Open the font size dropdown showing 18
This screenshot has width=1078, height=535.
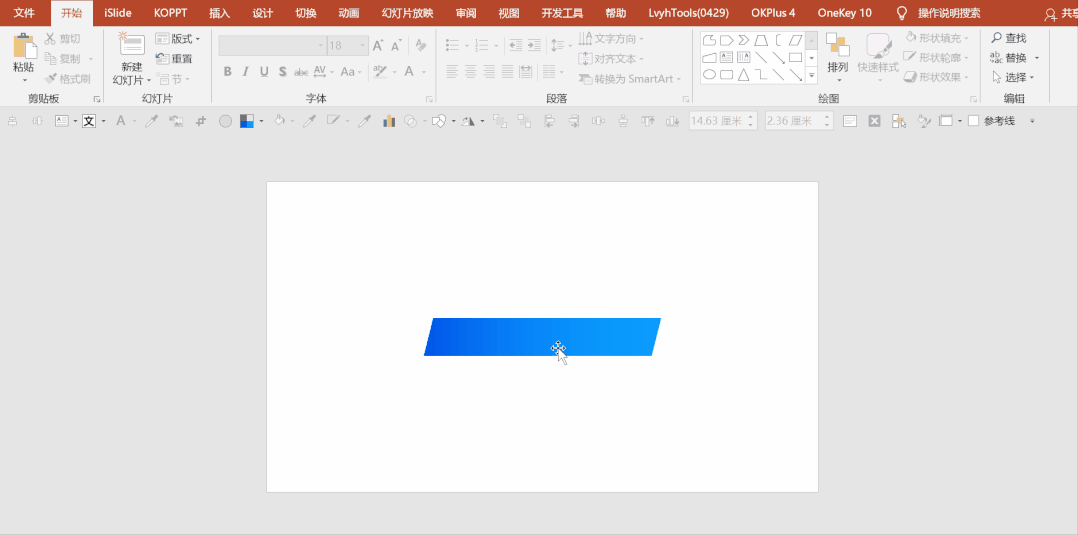[x=349, y=46]
